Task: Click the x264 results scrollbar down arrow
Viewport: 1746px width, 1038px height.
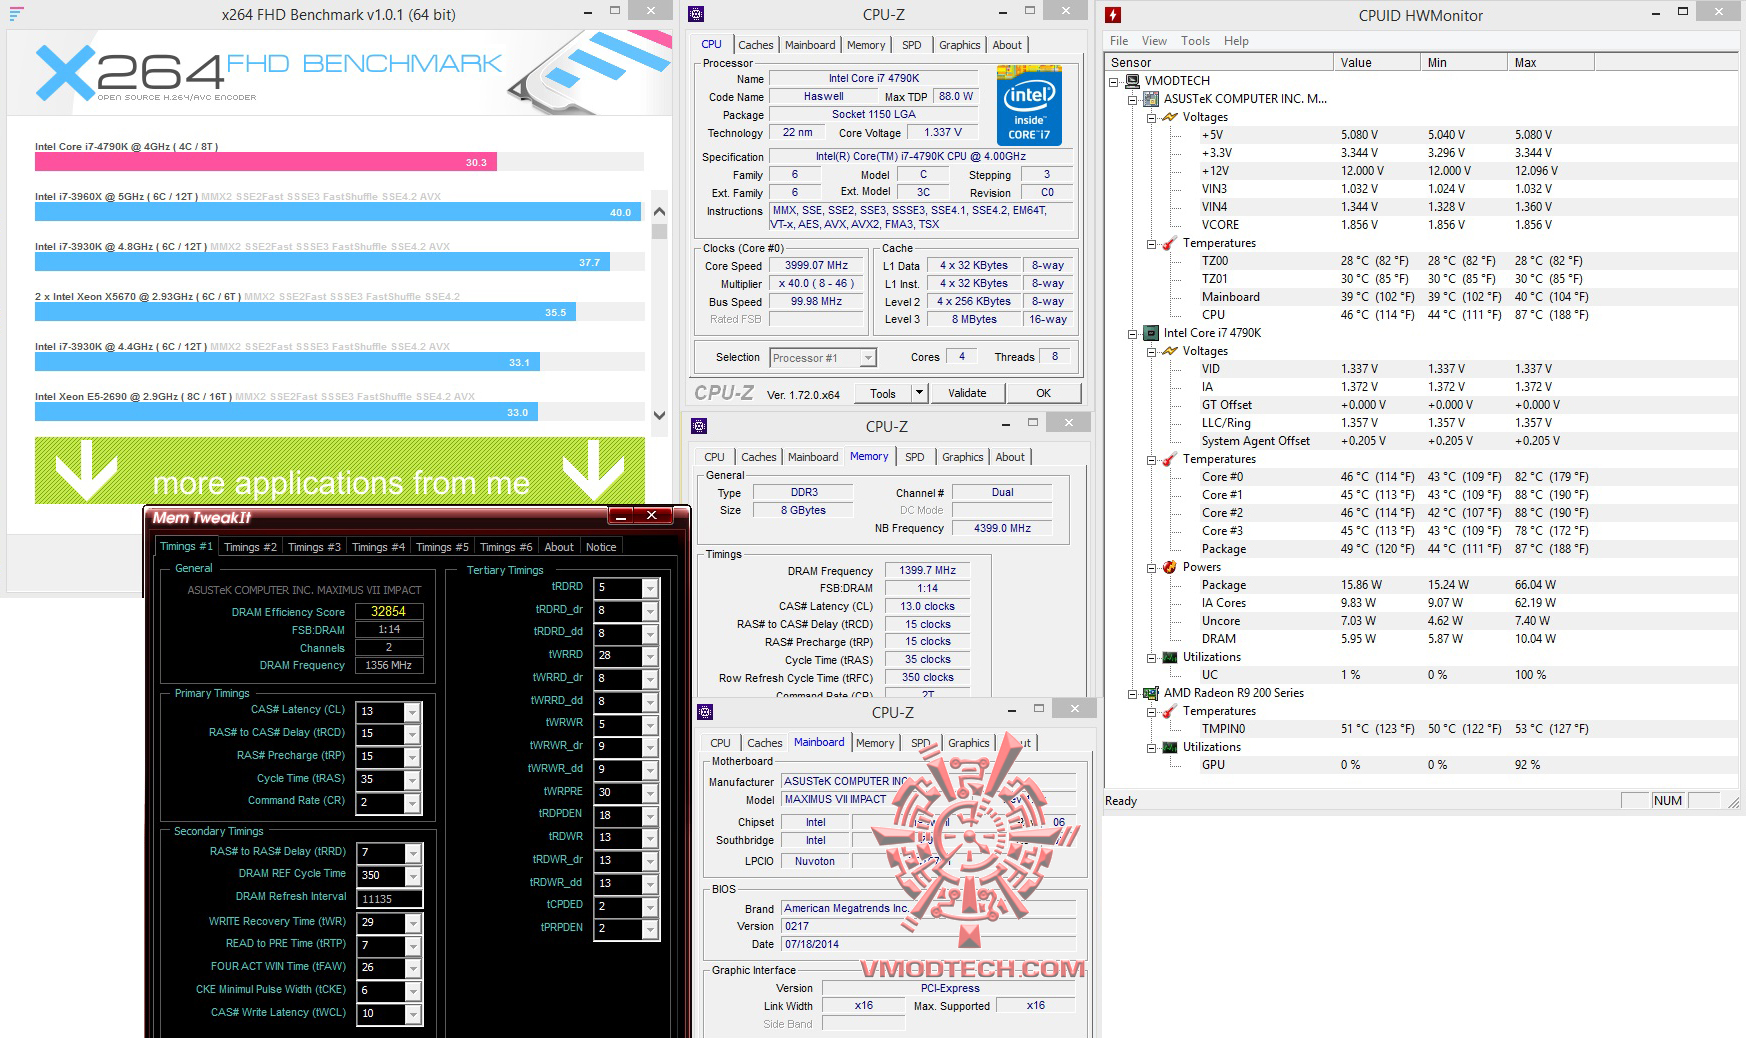Action: click(659, 416)
